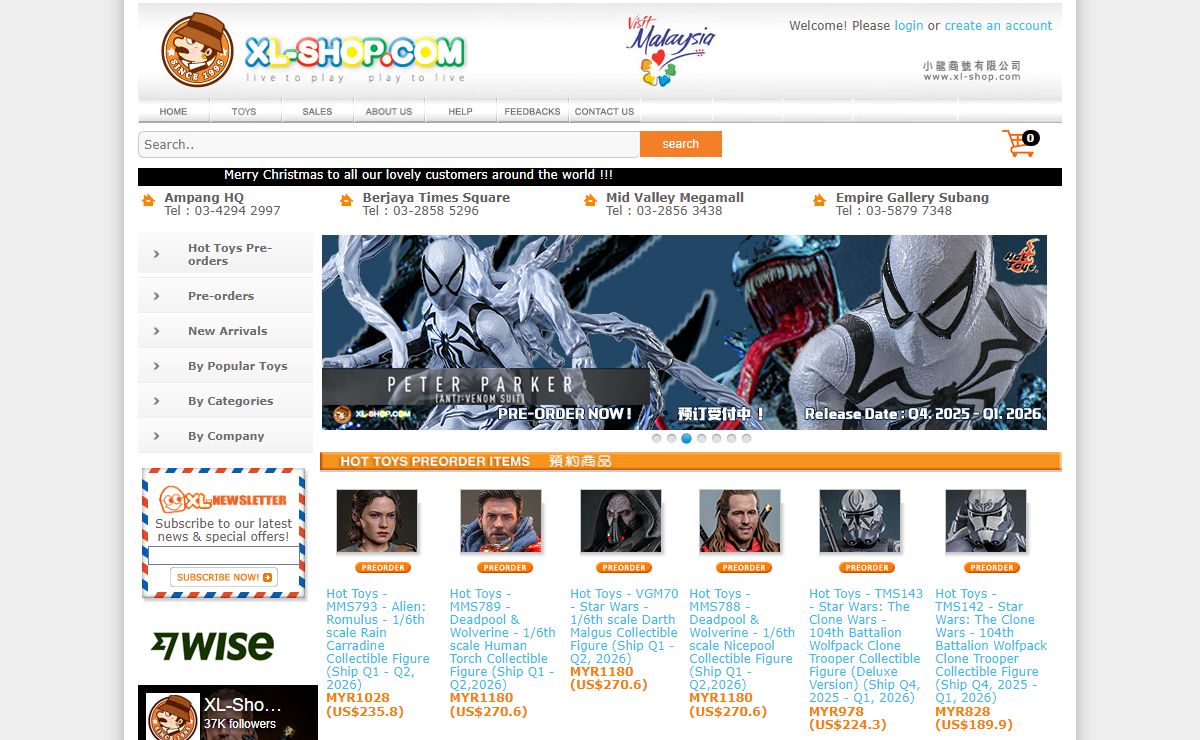This screenshot has height=740, width=1200.
Task: Click the Mid Valley Megamall home icon
Action: pos(591,201)
